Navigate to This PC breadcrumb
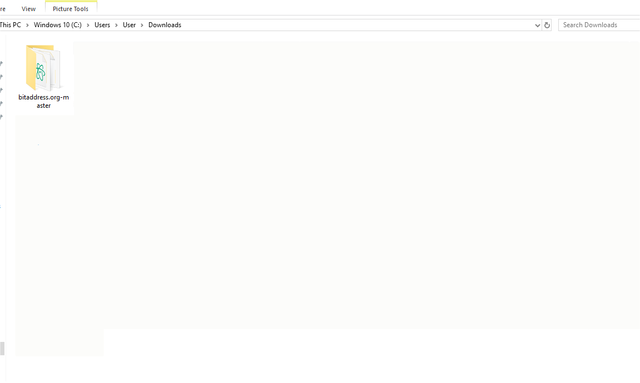The height and width of the screenshot is (383, 640). pyautogui.click(x=11, y=25)
